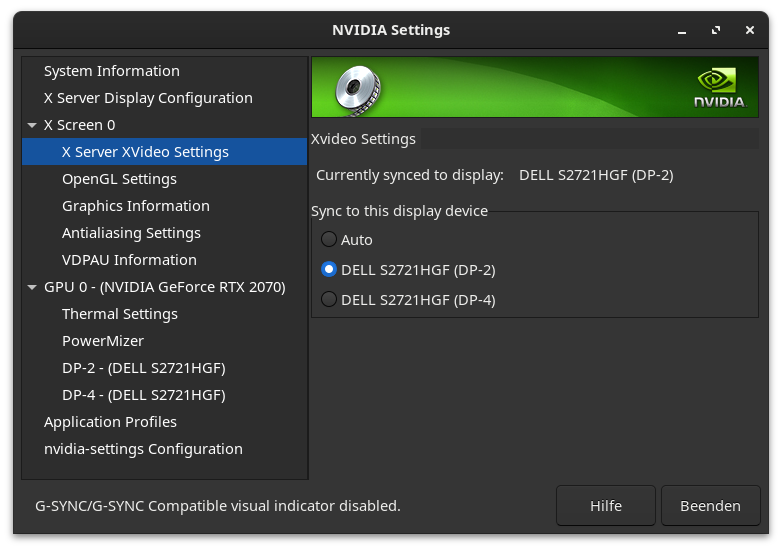Select X Screen 0 entry
Viewport: 782px width, 550px height.
[165, 125]
